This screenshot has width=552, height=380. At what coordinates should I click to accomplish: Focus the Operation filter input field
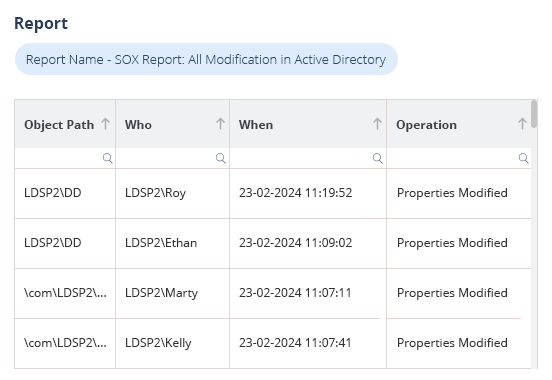[x=459, y=158]
